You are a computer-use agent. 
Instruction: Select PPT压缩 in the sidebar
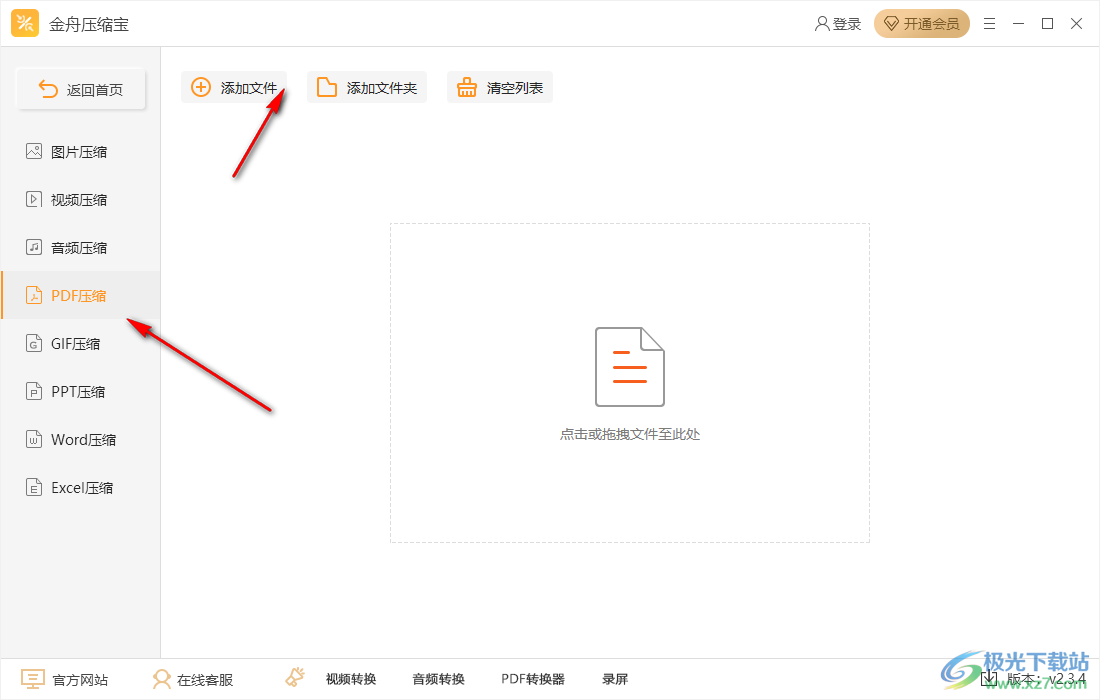(80, 391)
